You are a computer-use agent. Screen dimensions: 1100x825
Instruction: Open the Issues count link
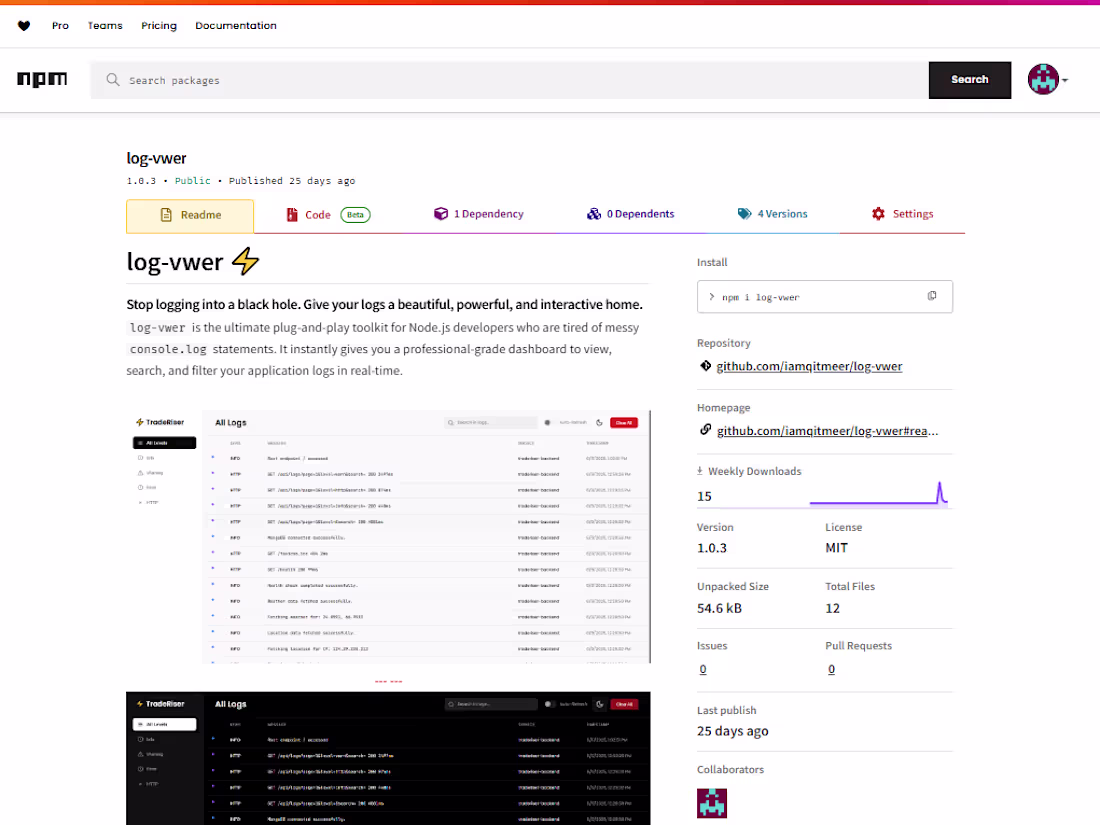click(703, 668)
